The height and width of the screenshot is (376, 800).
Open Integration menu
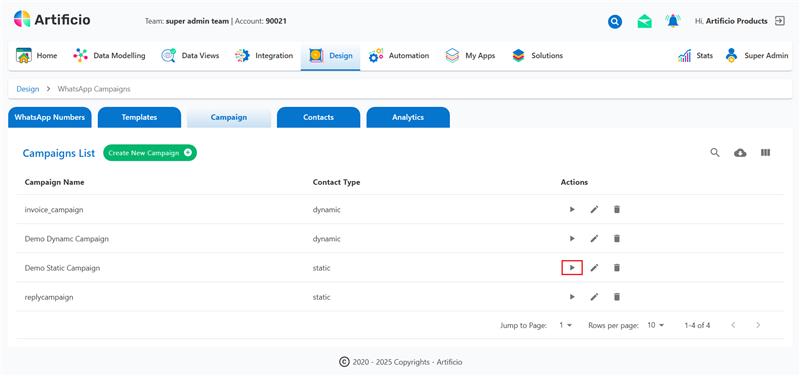point(264,56)
